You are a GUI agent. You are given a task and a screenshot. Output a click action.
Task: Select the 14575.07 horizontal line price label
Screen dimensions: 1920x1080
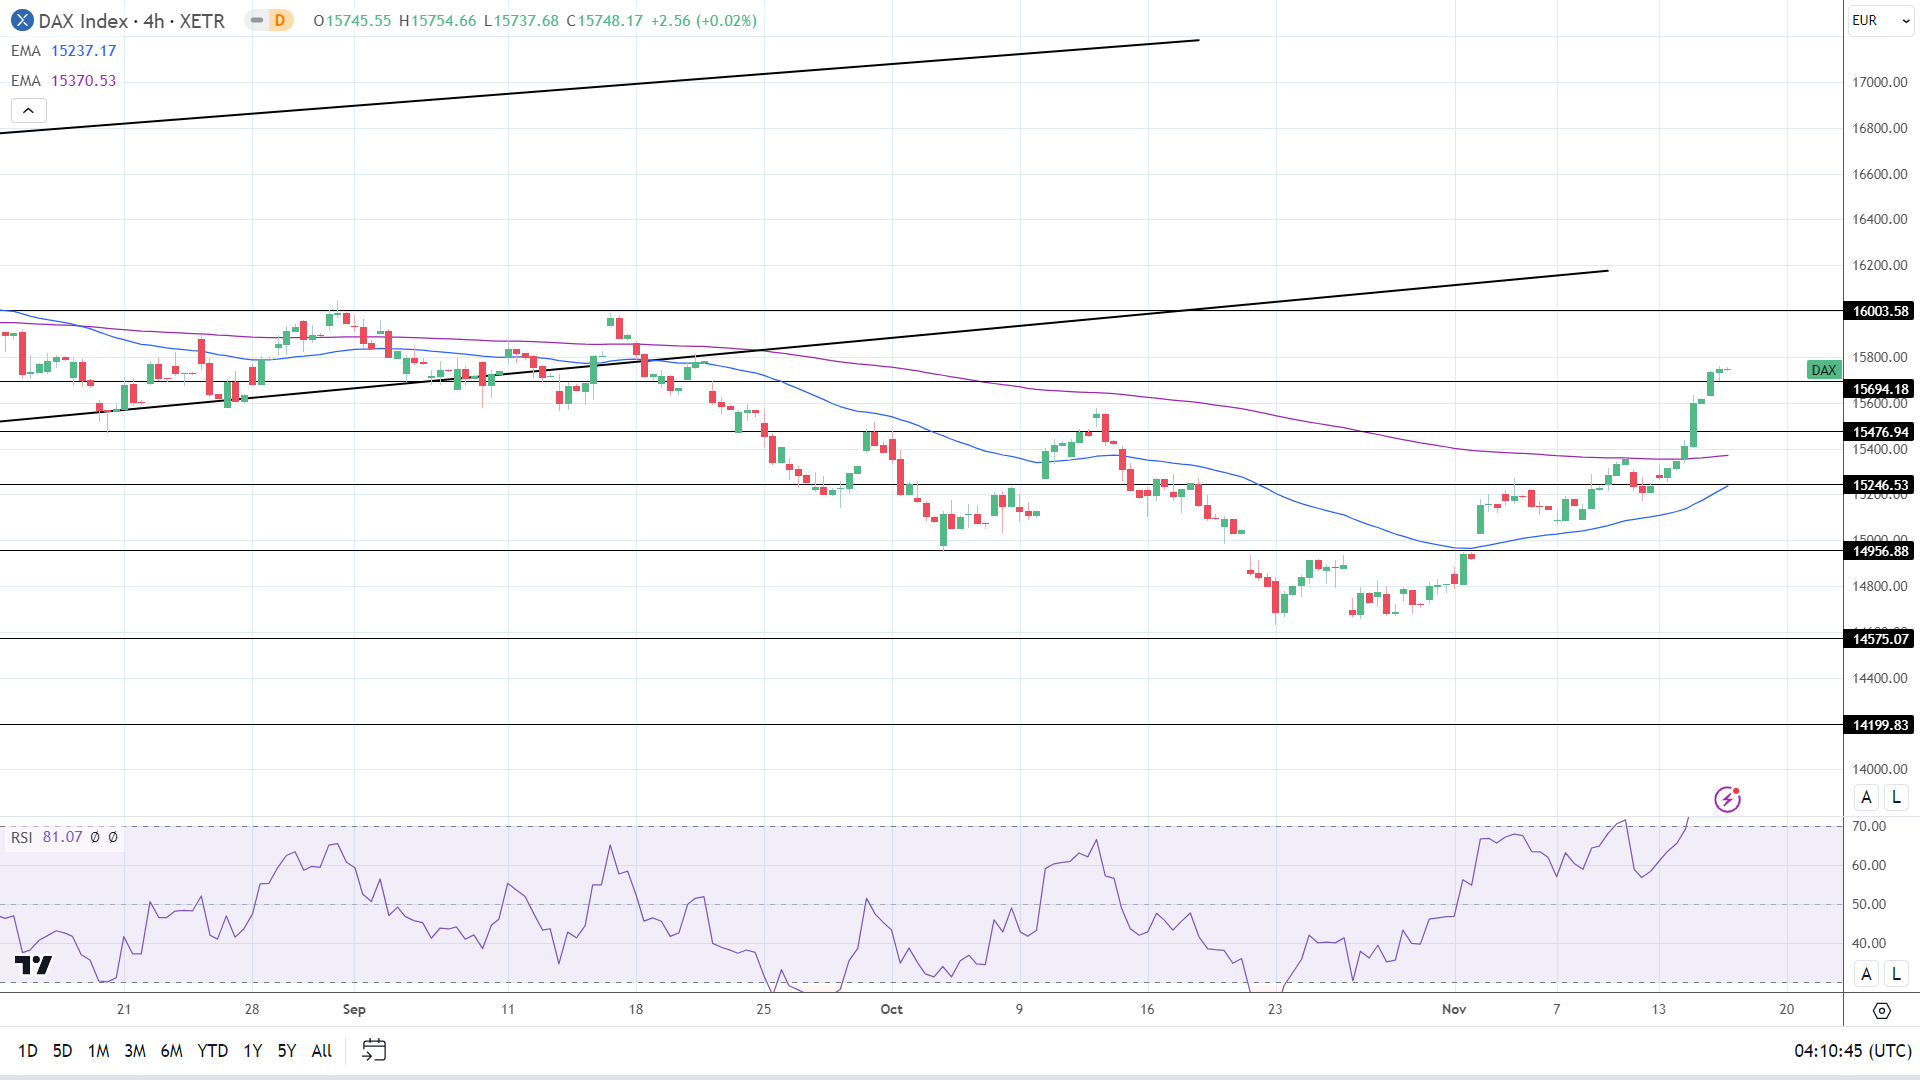1879,639
